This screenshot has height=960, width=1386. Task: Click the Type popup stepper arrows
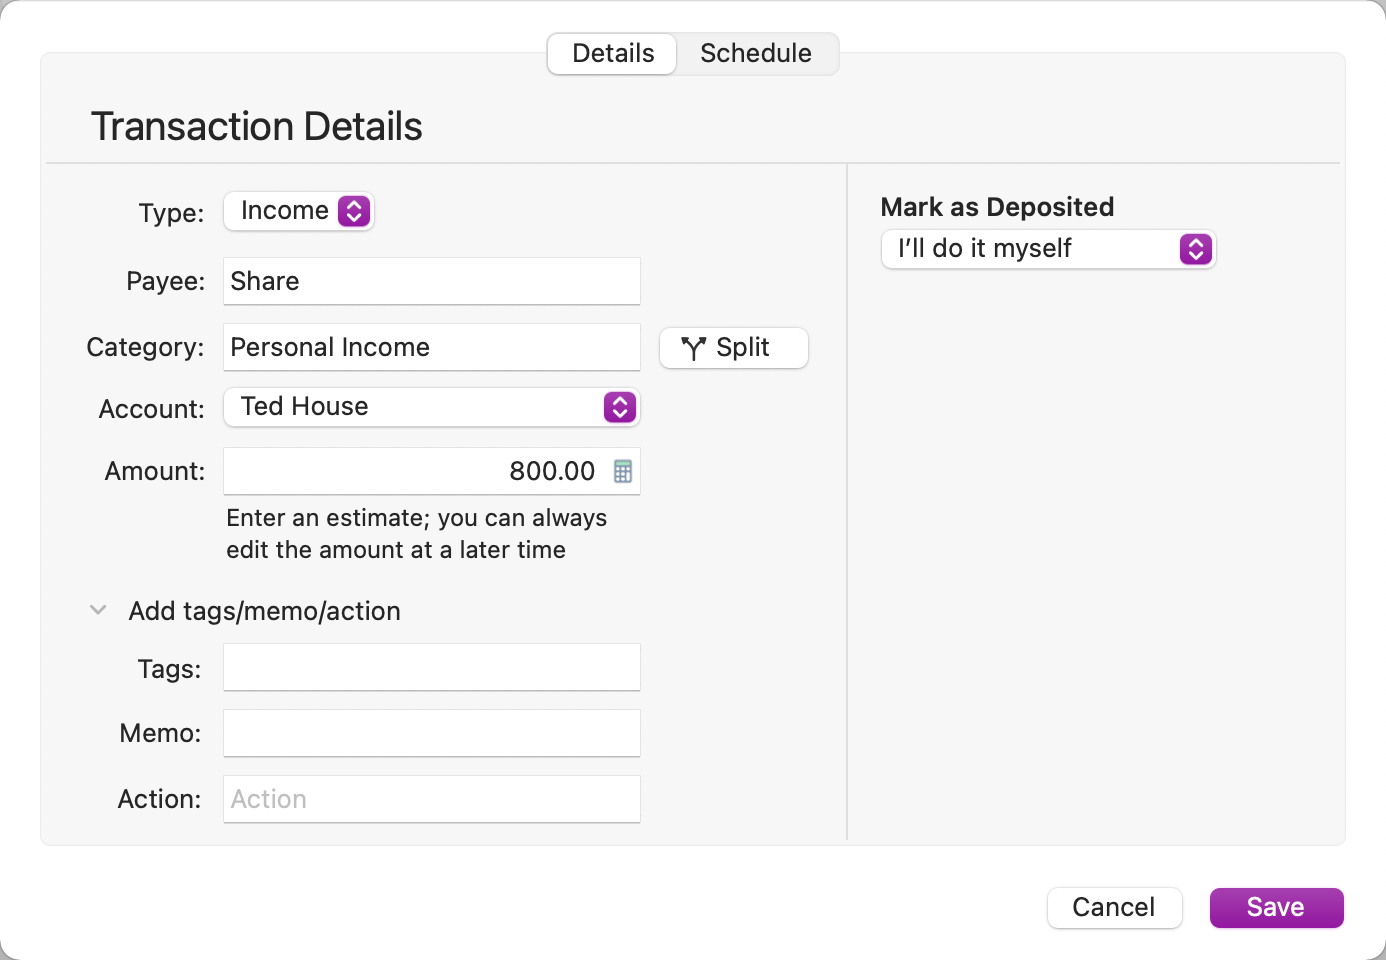[354, 211]
